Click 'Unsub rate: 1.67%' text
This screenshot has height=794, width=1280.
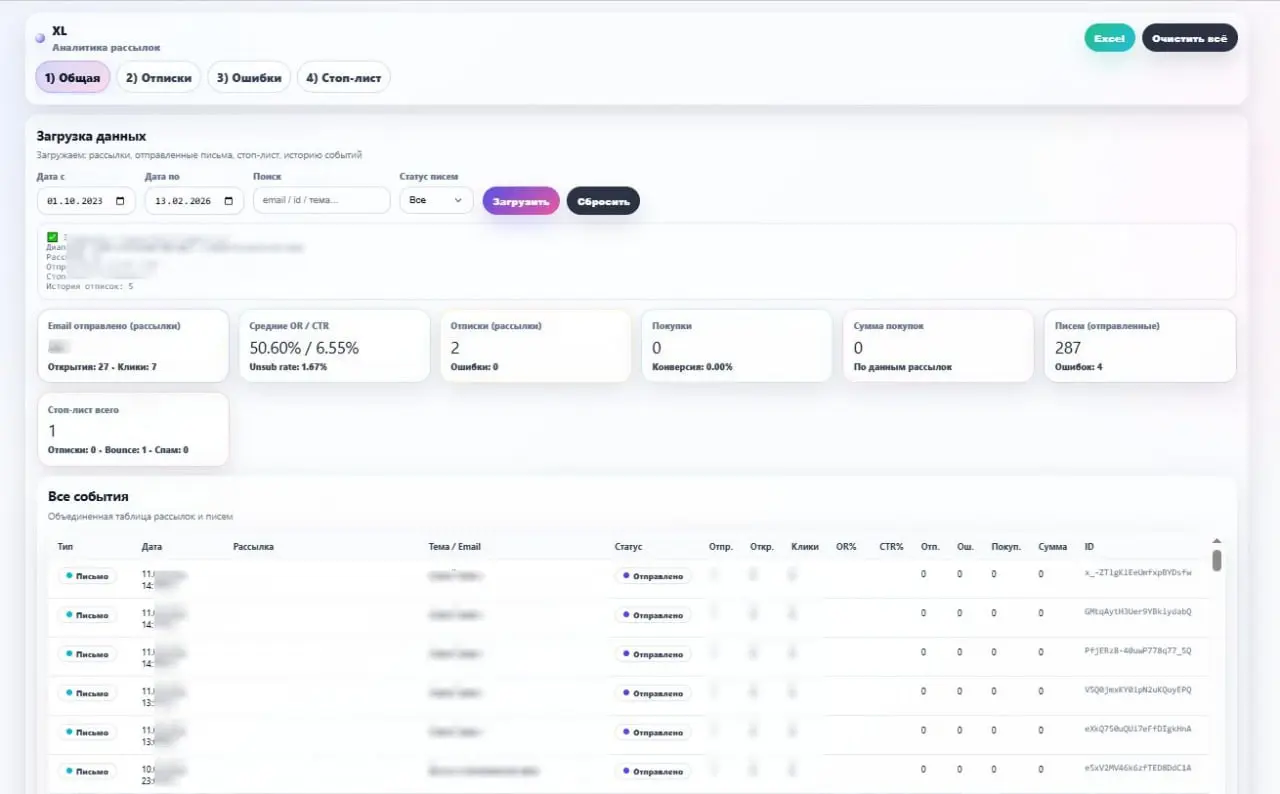tap(288, 367)
